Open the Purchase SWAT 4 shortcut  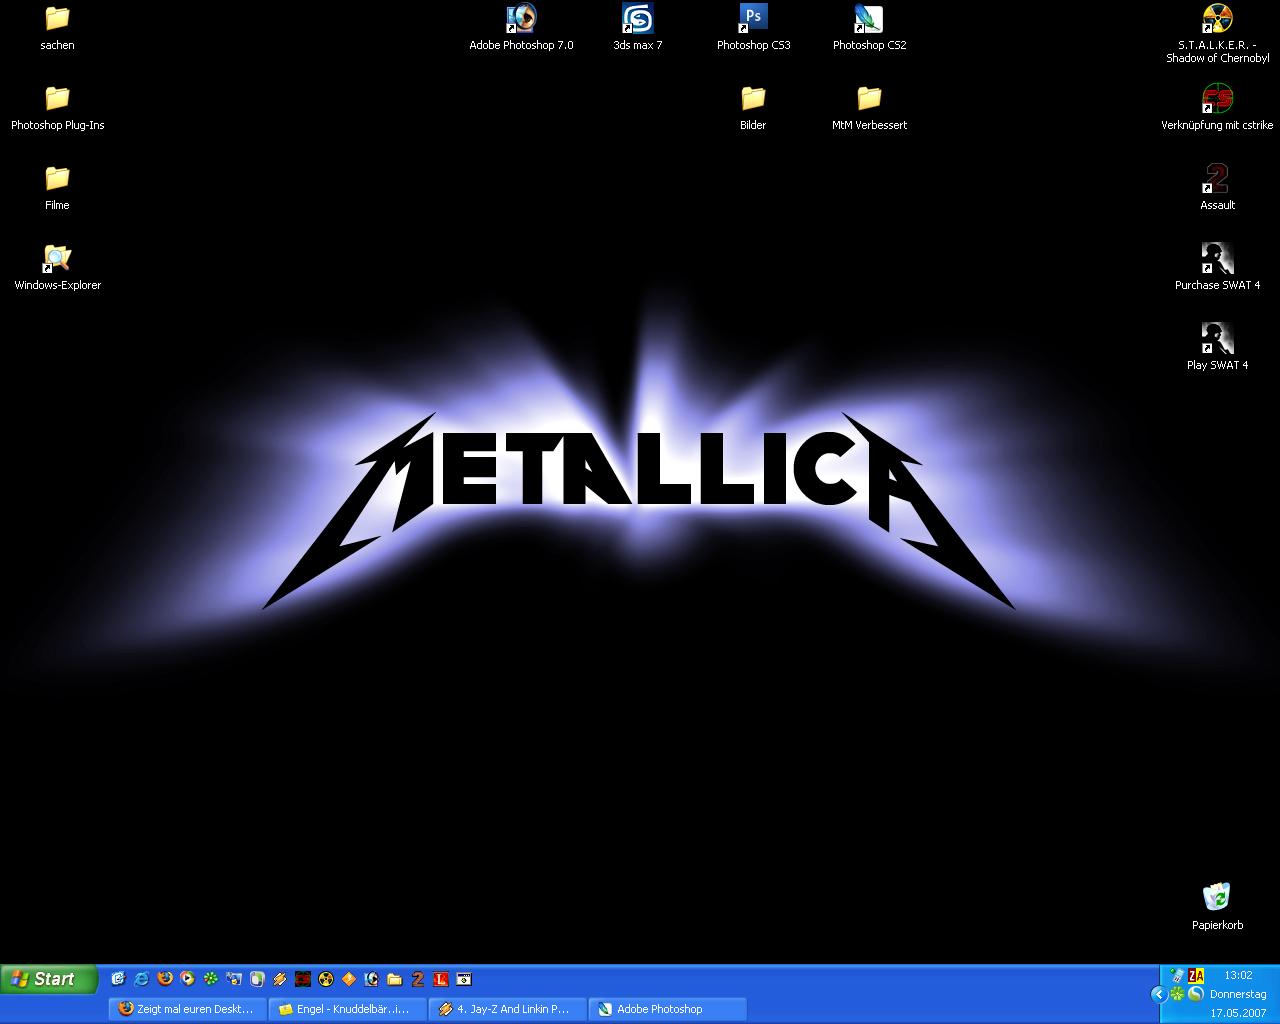pos(1217,268)
